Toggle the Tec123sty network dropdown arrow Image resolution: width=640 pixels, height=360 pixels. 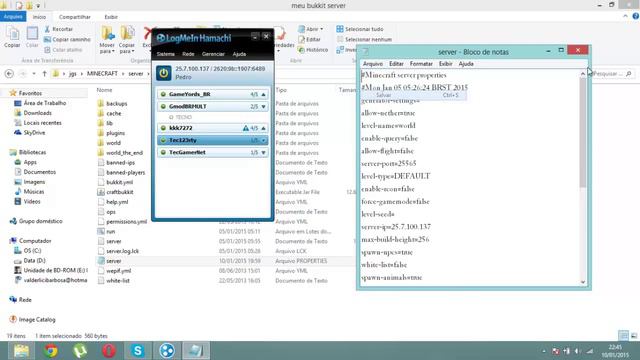click(263, 140)
